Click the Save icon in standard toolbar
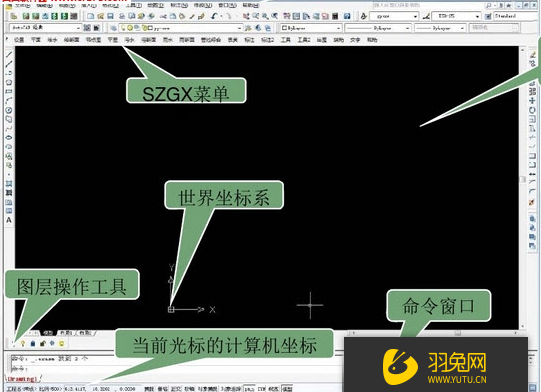Screen dimensions: 541x392 (x=110, y=16)
